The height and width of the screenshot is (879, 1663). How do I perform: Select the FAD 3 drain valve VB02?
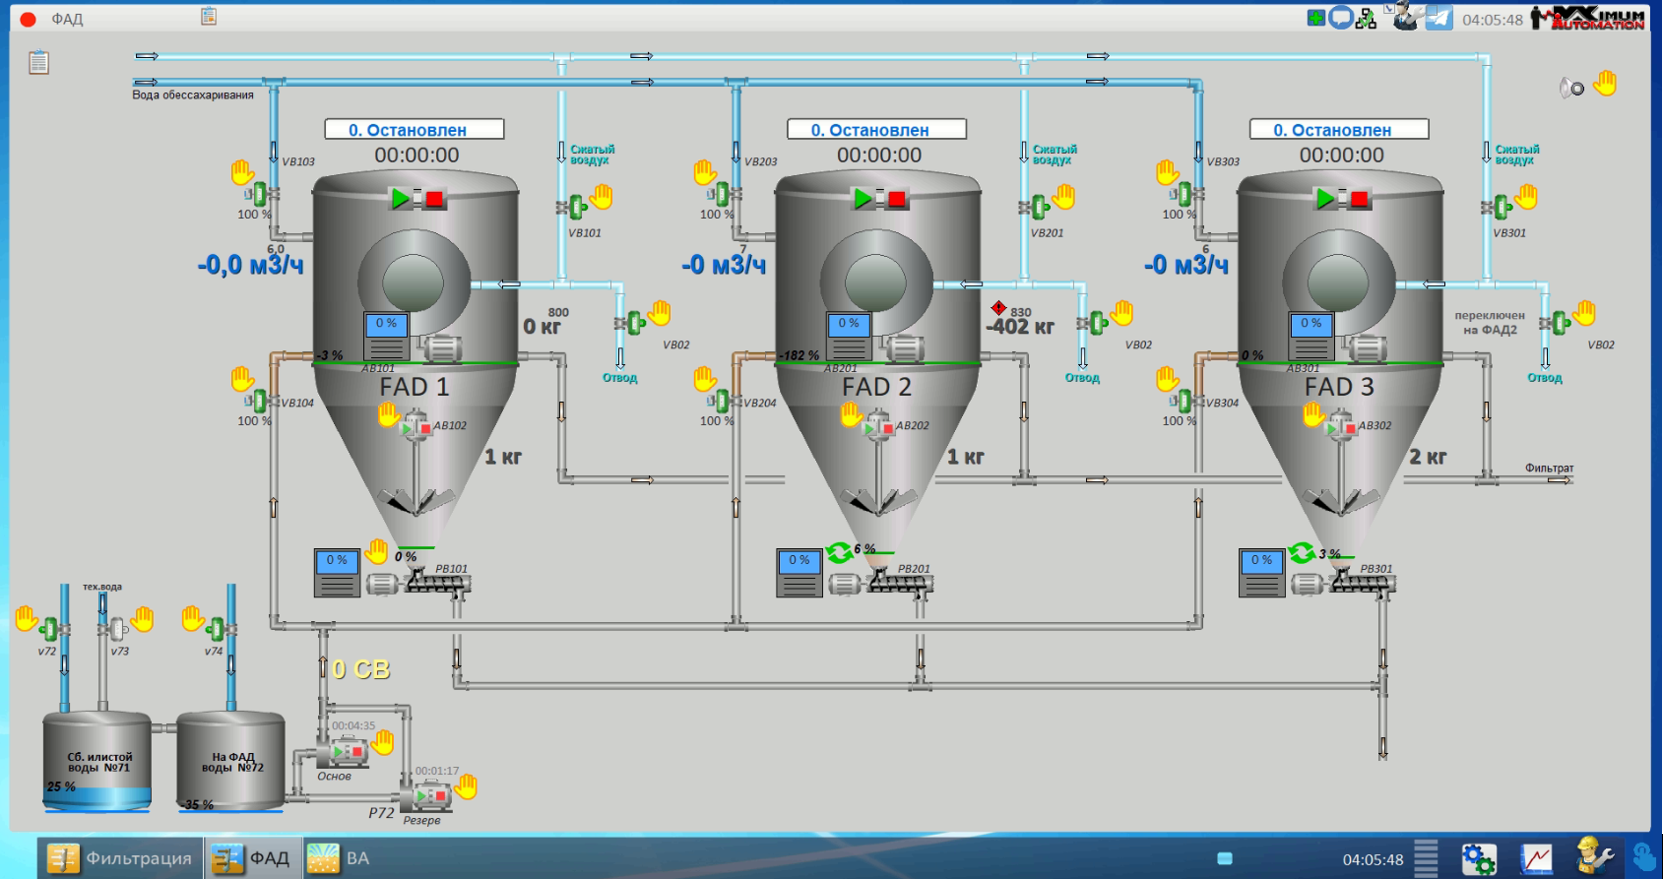[1557, 323]
